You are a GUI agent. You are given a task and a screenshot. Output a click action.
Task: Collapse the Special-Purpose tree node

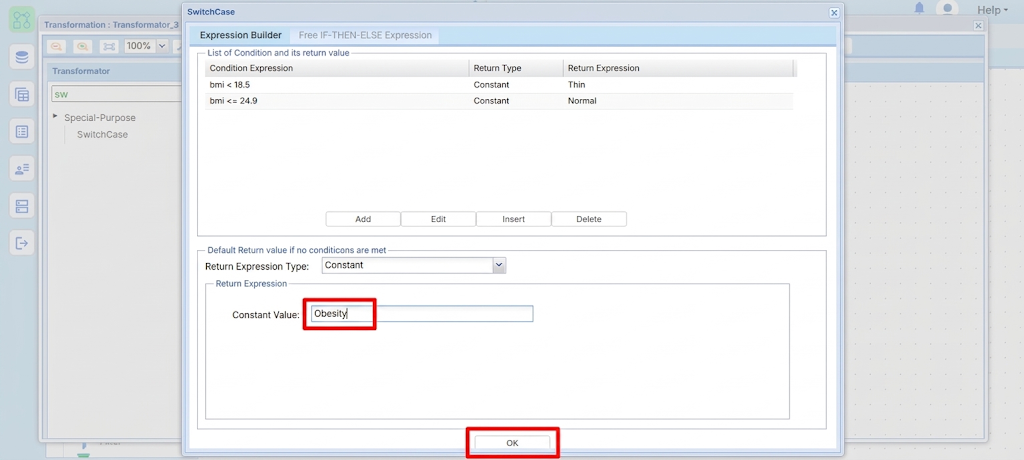[56, 116]
